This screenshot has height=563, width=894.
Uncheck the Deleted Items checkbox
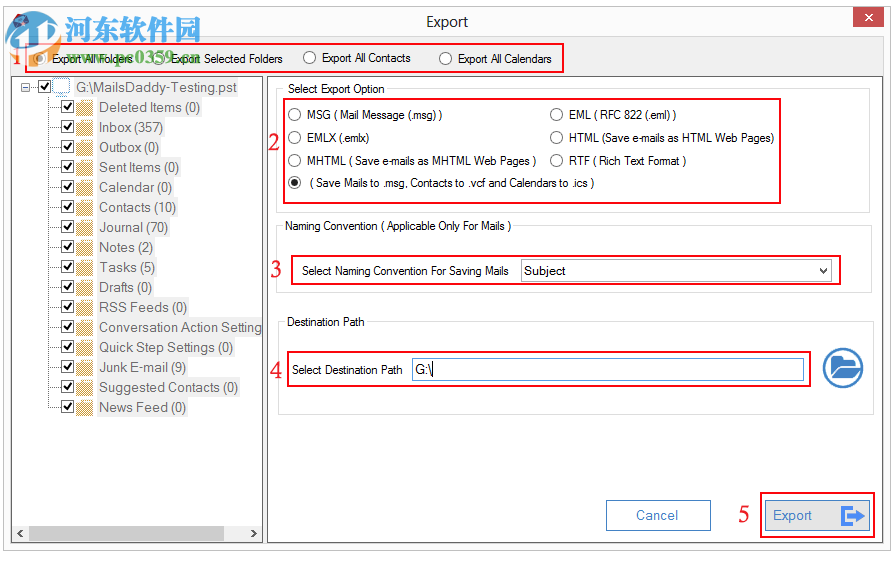67,107
